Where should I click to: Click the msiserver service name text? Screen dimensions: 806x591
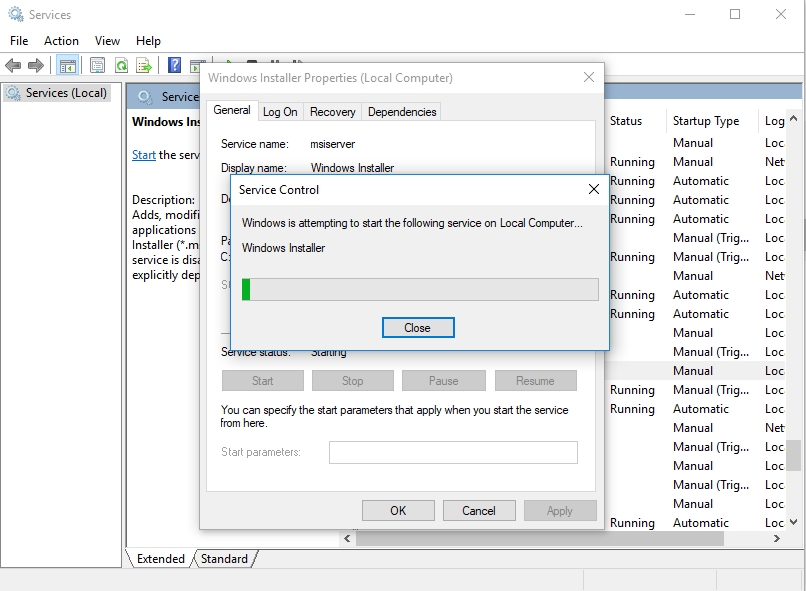(333, 144)
